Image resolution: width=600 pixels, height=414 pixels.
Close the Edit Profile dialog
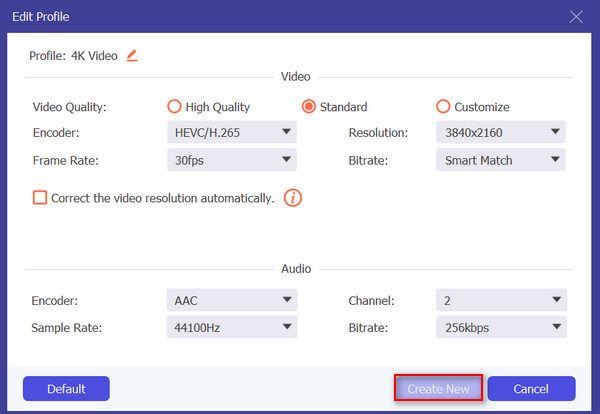click(576, 17)
